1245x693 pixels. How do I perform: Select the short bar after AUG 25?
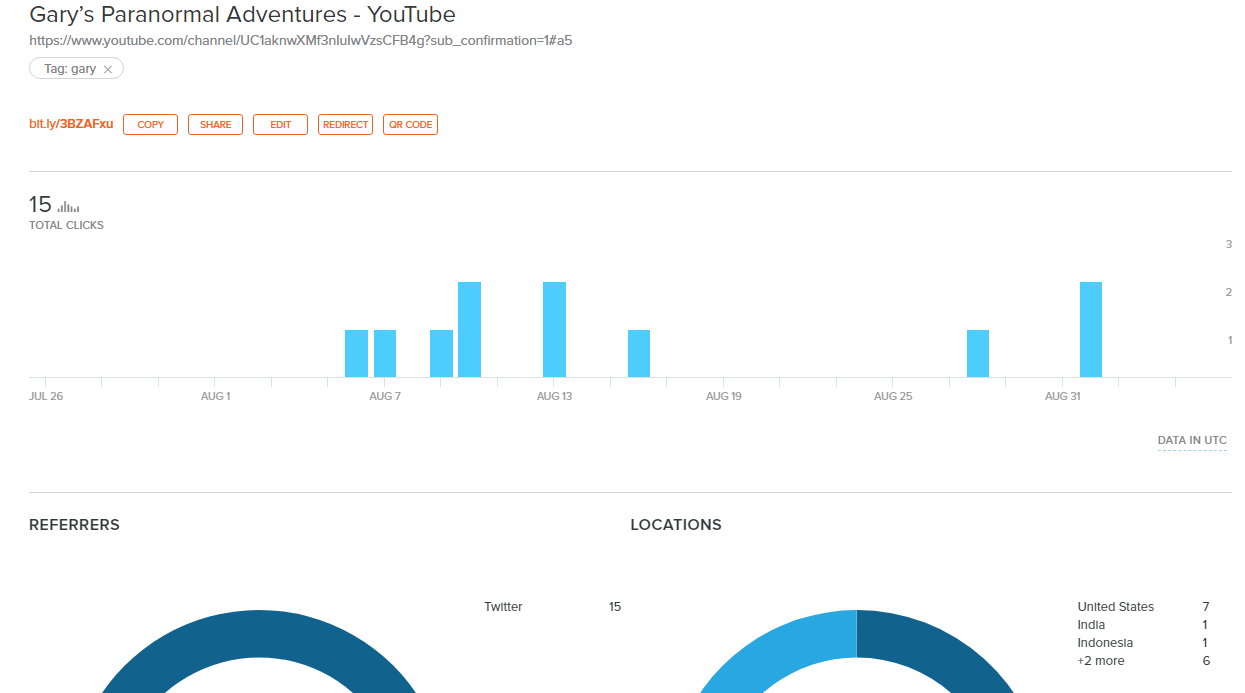point(978,353)
